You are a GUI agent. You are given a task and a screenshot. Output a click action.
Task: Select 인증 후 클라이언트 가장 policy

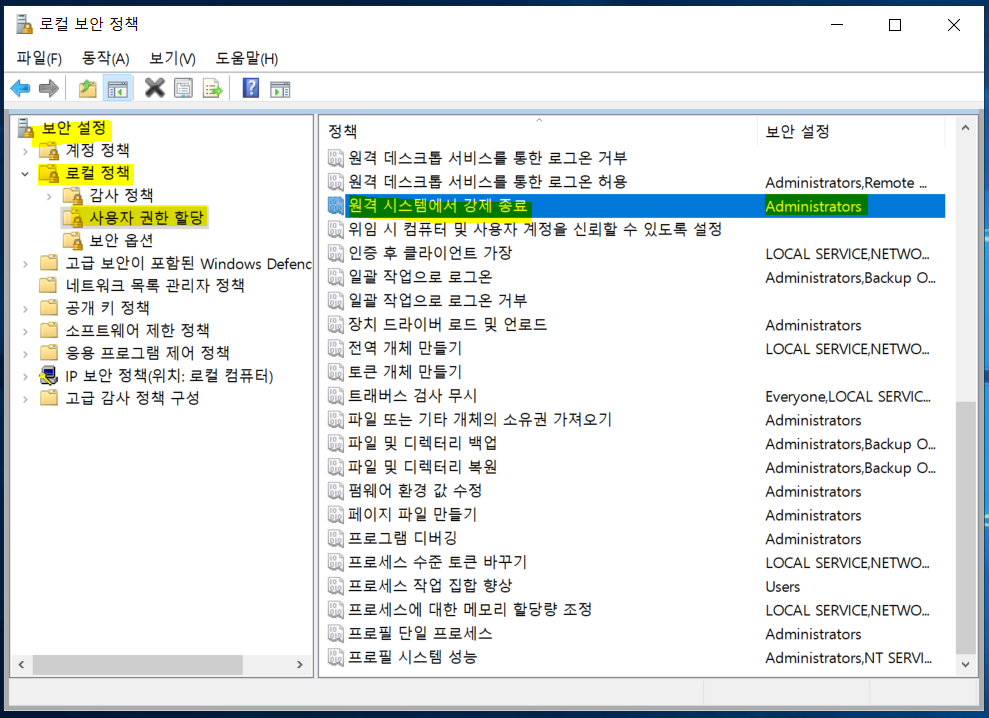click(x=430, y=253)
